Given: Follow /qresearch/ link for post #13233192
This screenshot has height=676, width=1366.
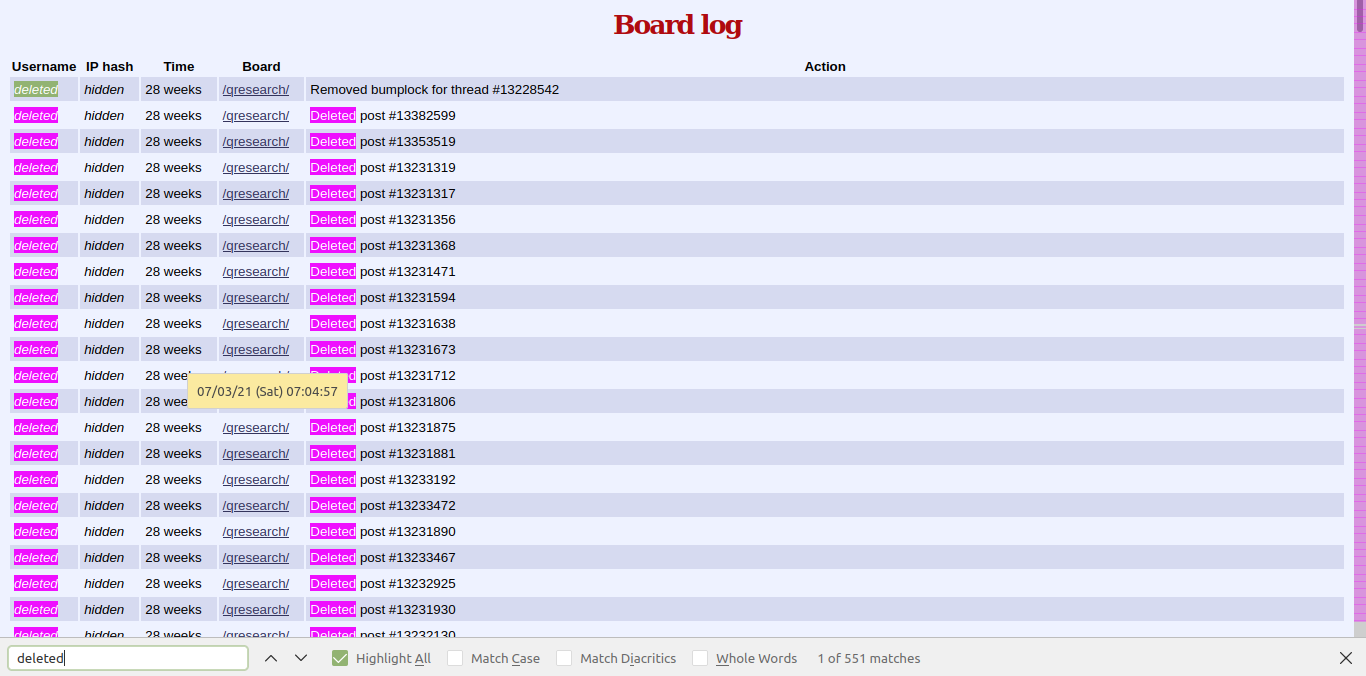Looking at the screenshot, I should 256,480.
